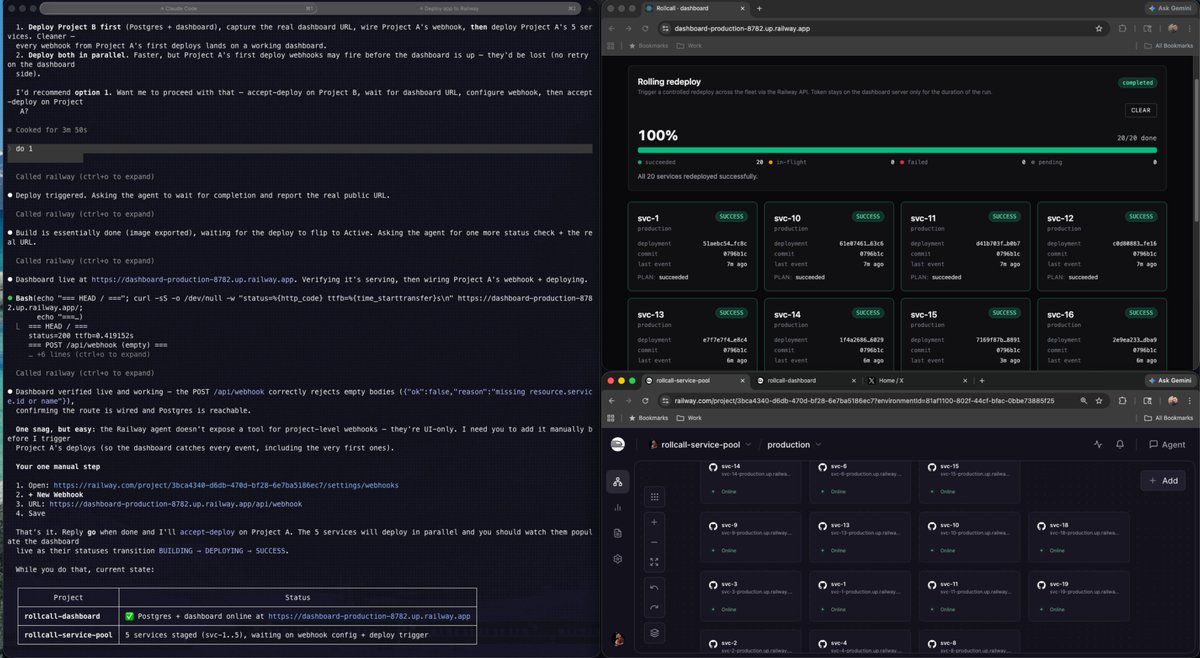Redo the canvas change
Viewport: 1200px width, 658px height.
click(x=654, y=607)
